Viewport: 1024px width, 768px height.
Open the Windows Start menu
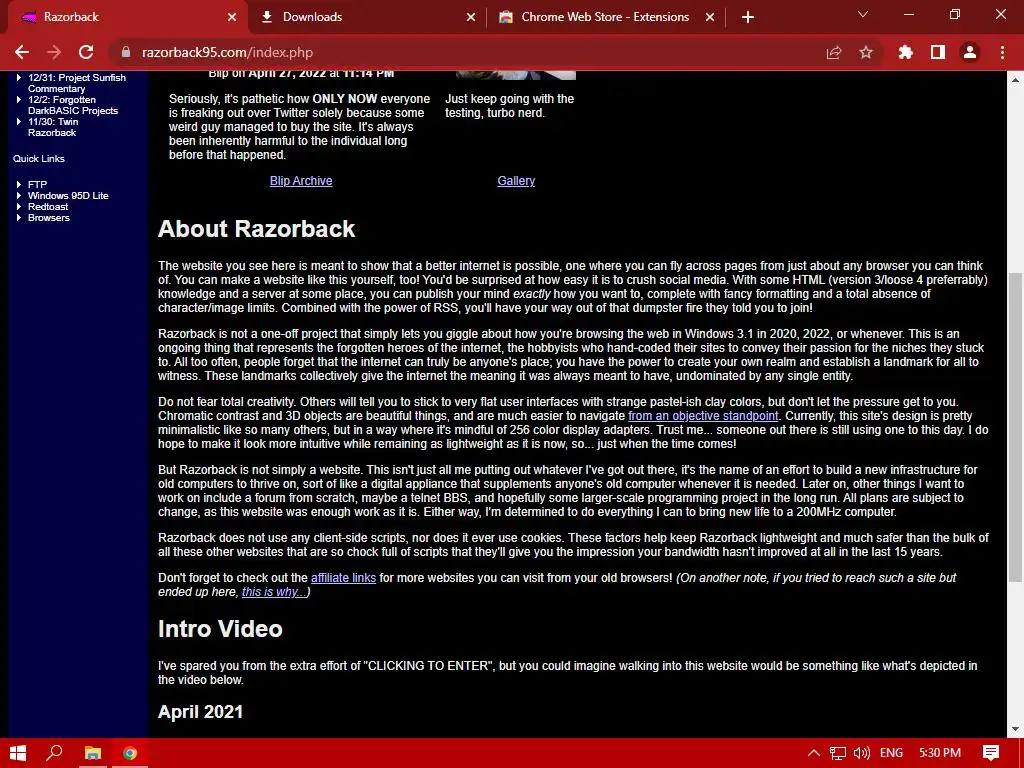[x=18, y=753]
